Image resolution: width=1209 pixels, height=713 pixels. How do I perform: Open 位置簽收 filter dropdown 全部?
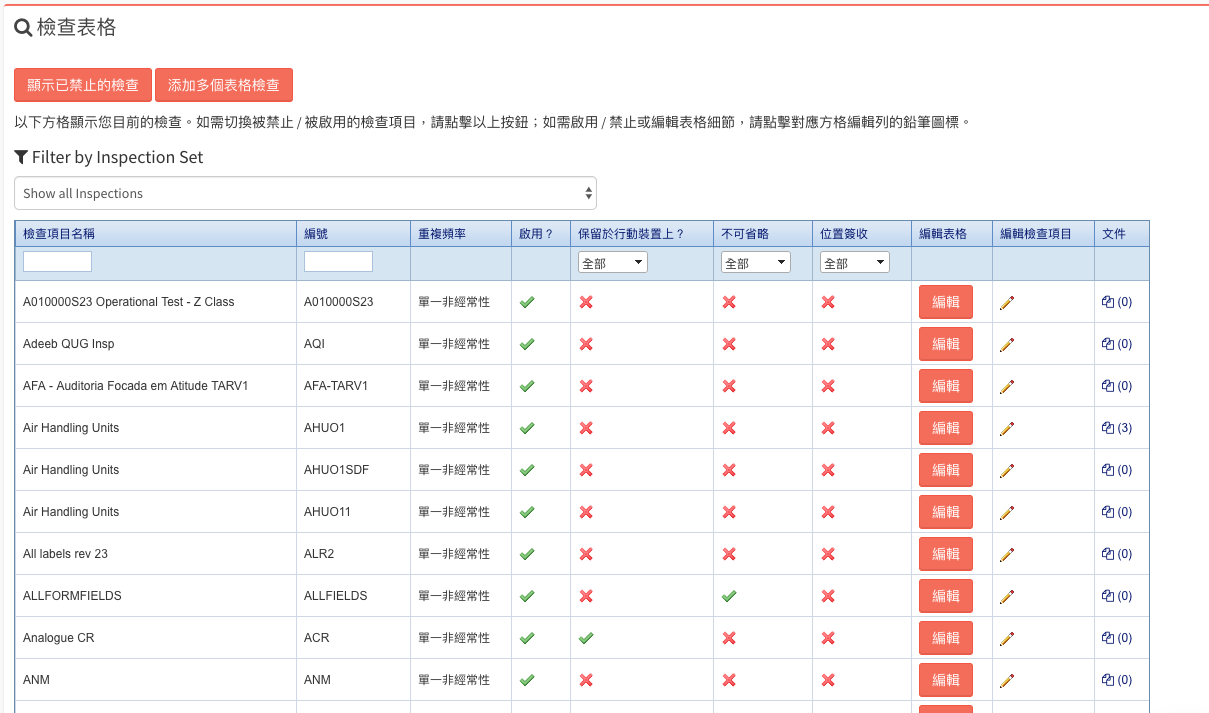coord(855,263)
